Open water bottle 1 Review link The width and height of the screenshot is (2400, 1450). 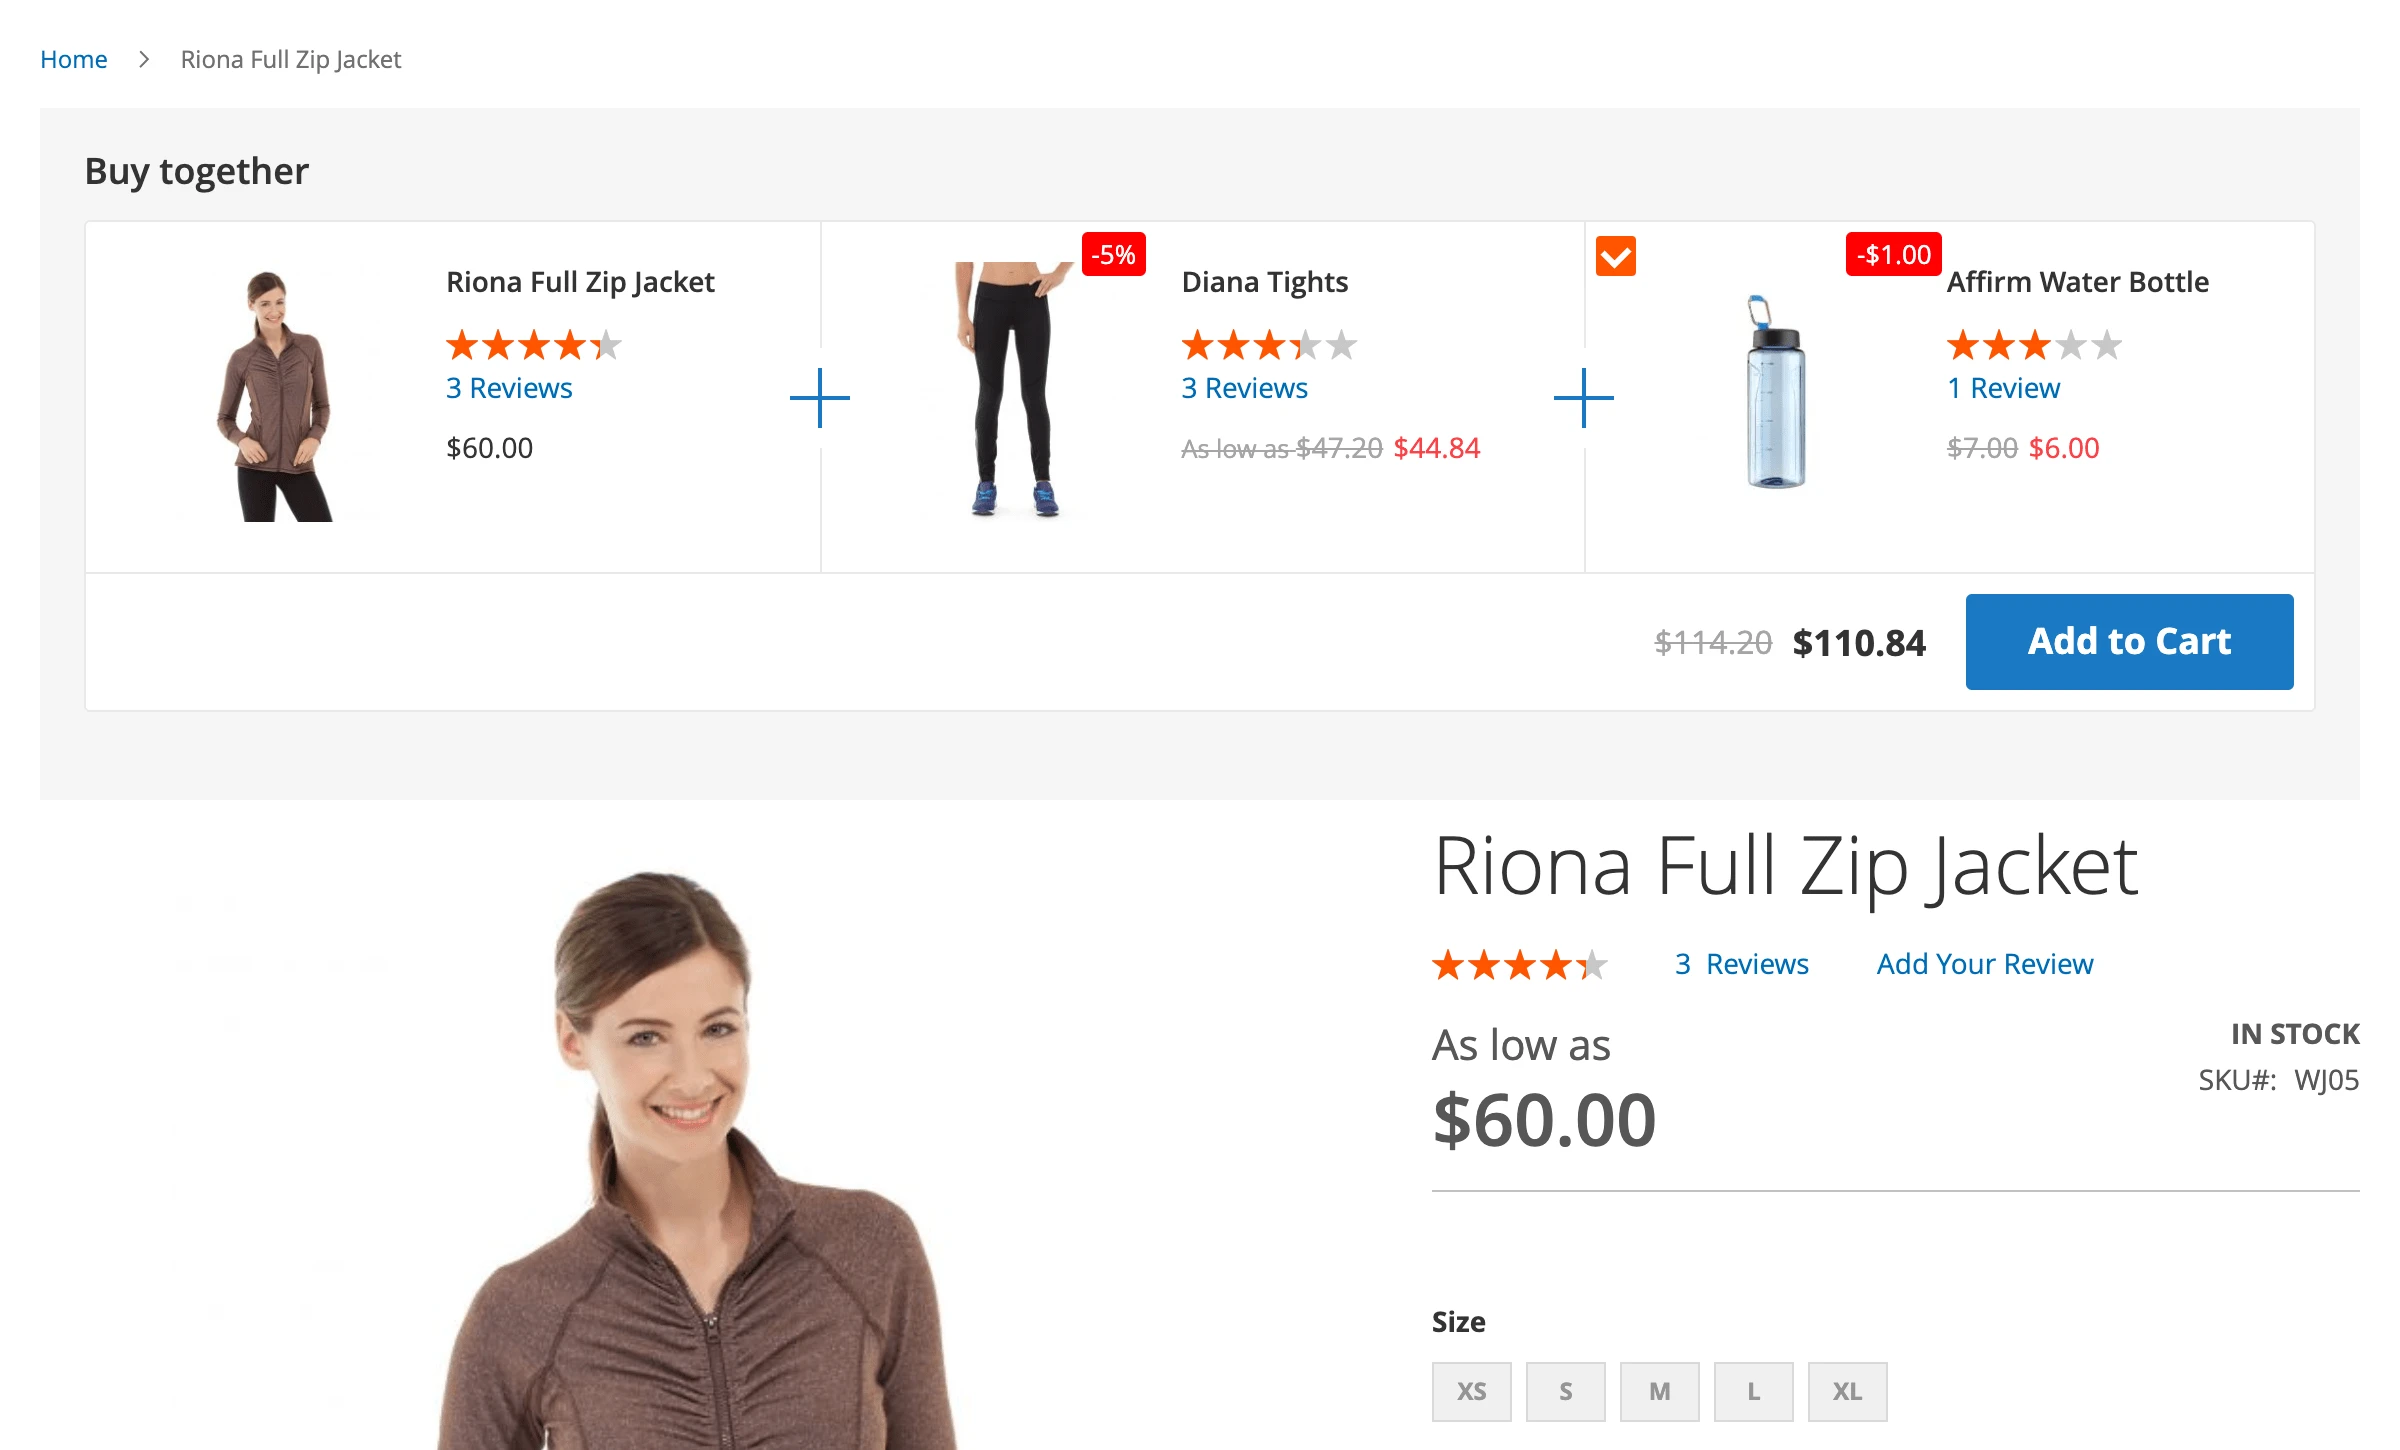tap(2003, 388)
